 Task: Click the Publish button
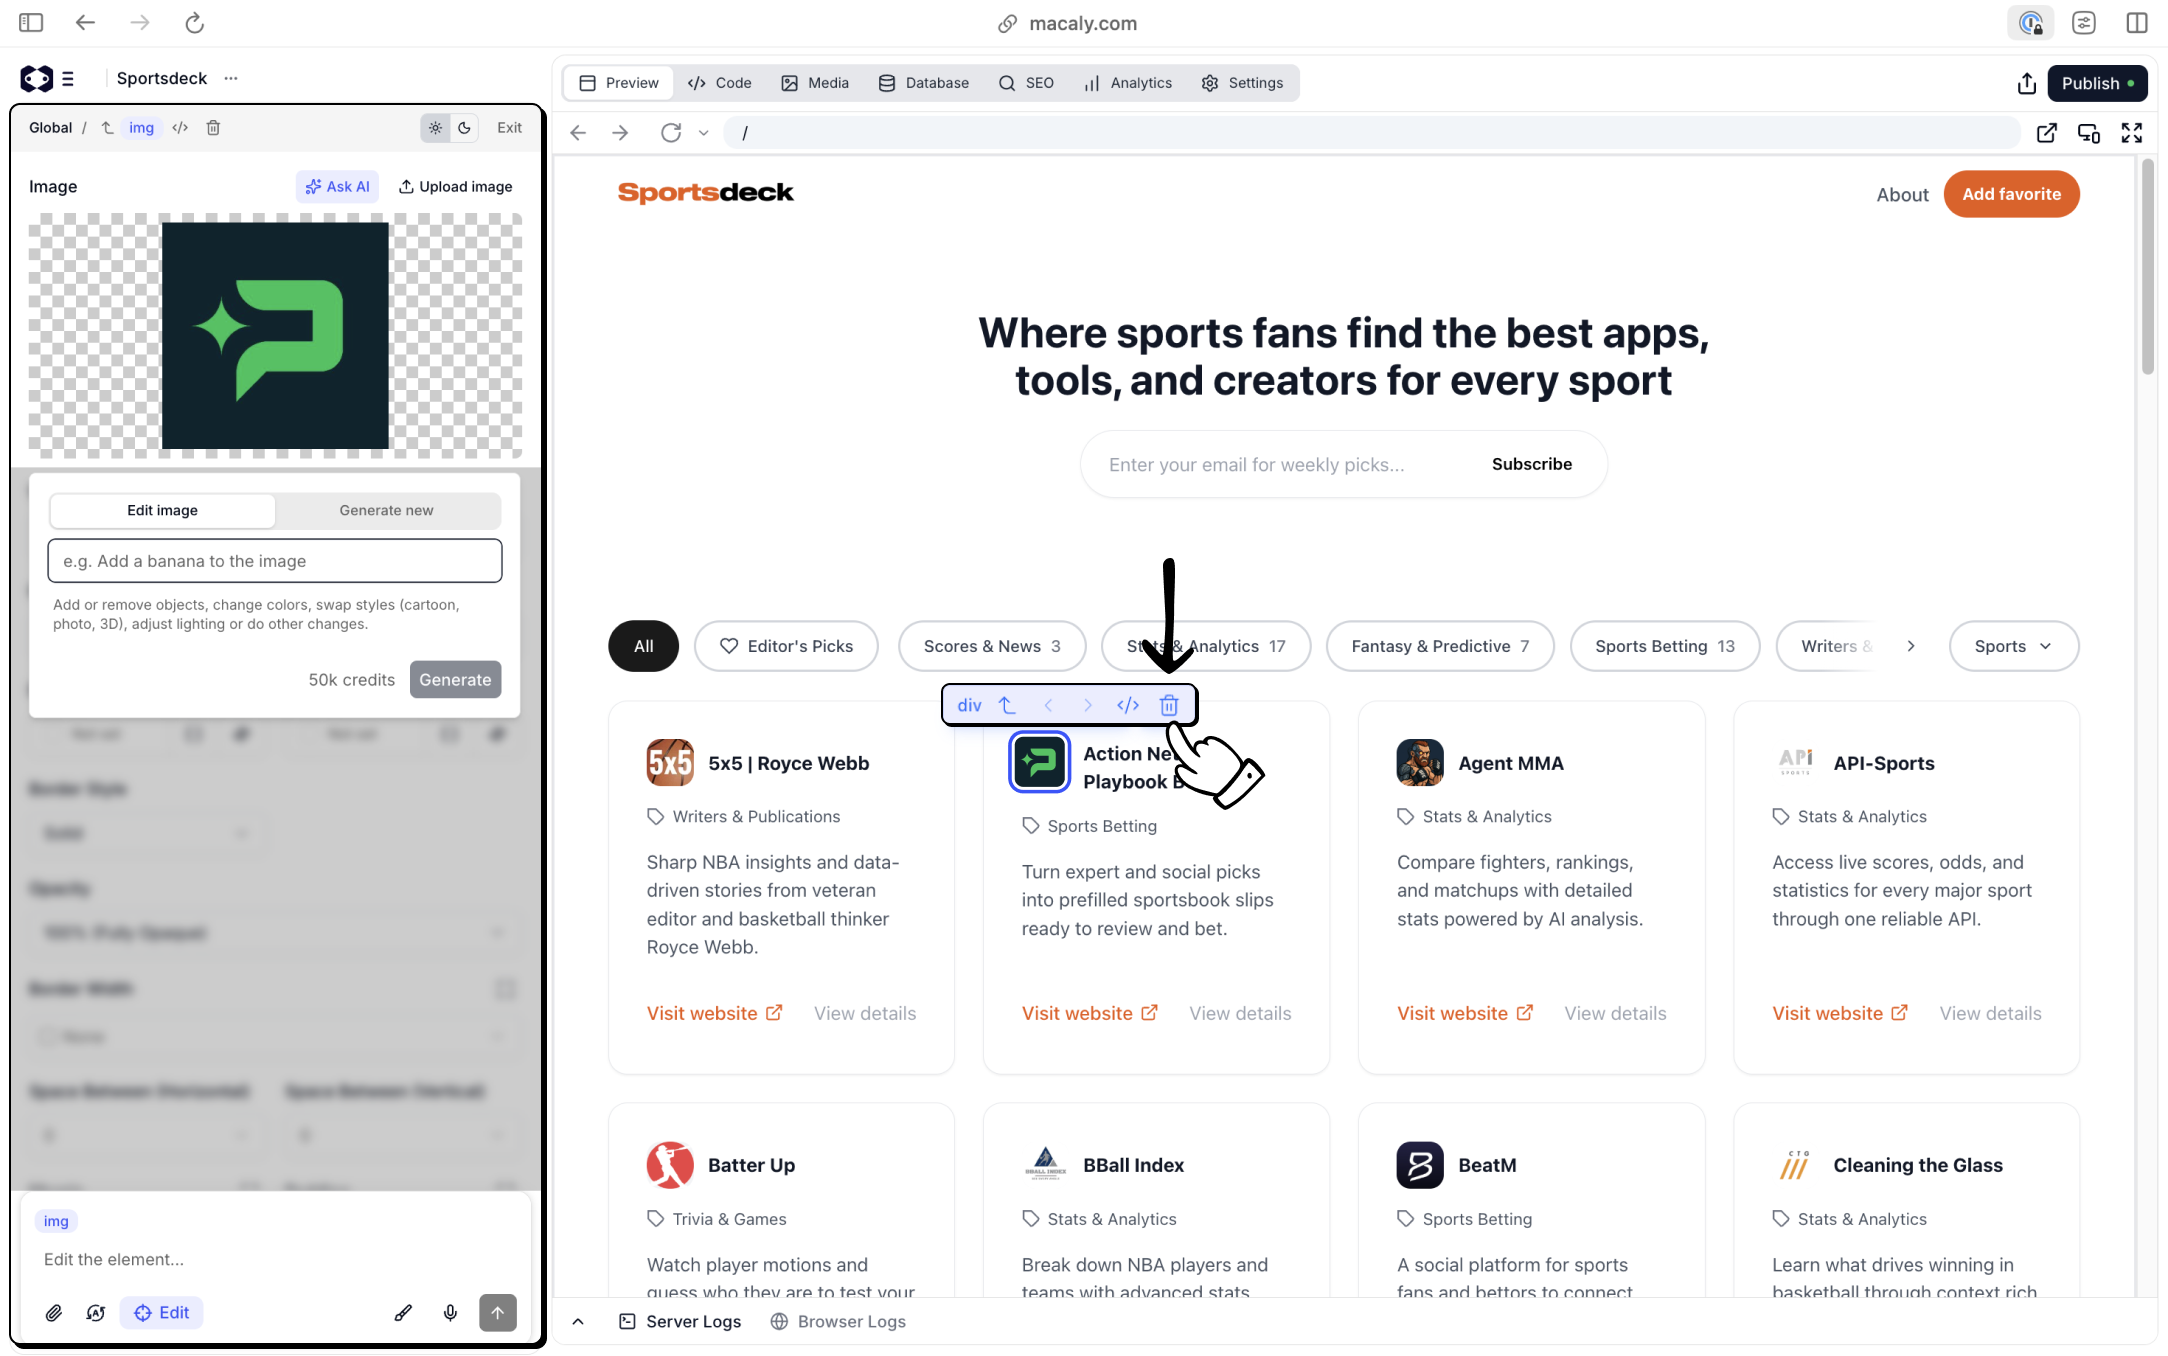click(2097, 83)
